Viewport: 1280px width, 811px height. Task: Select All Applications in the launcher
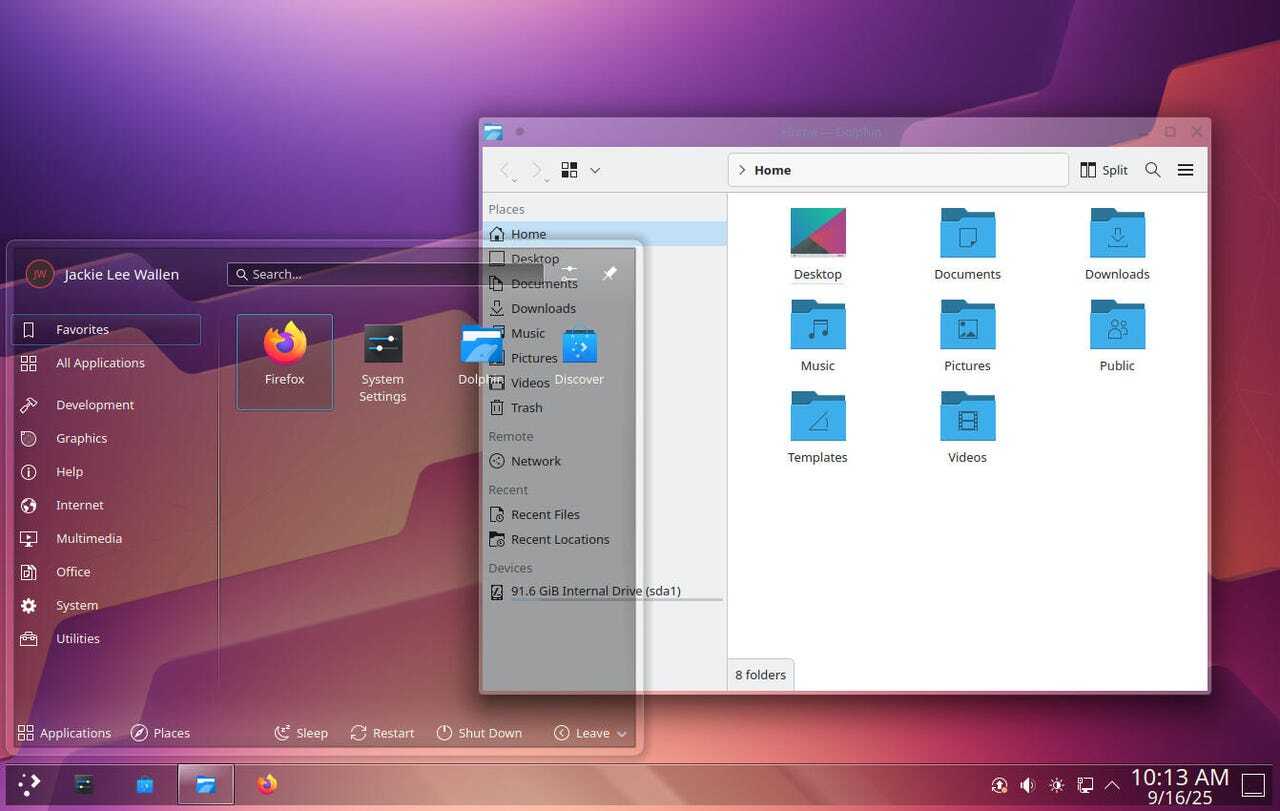[100, 362]
